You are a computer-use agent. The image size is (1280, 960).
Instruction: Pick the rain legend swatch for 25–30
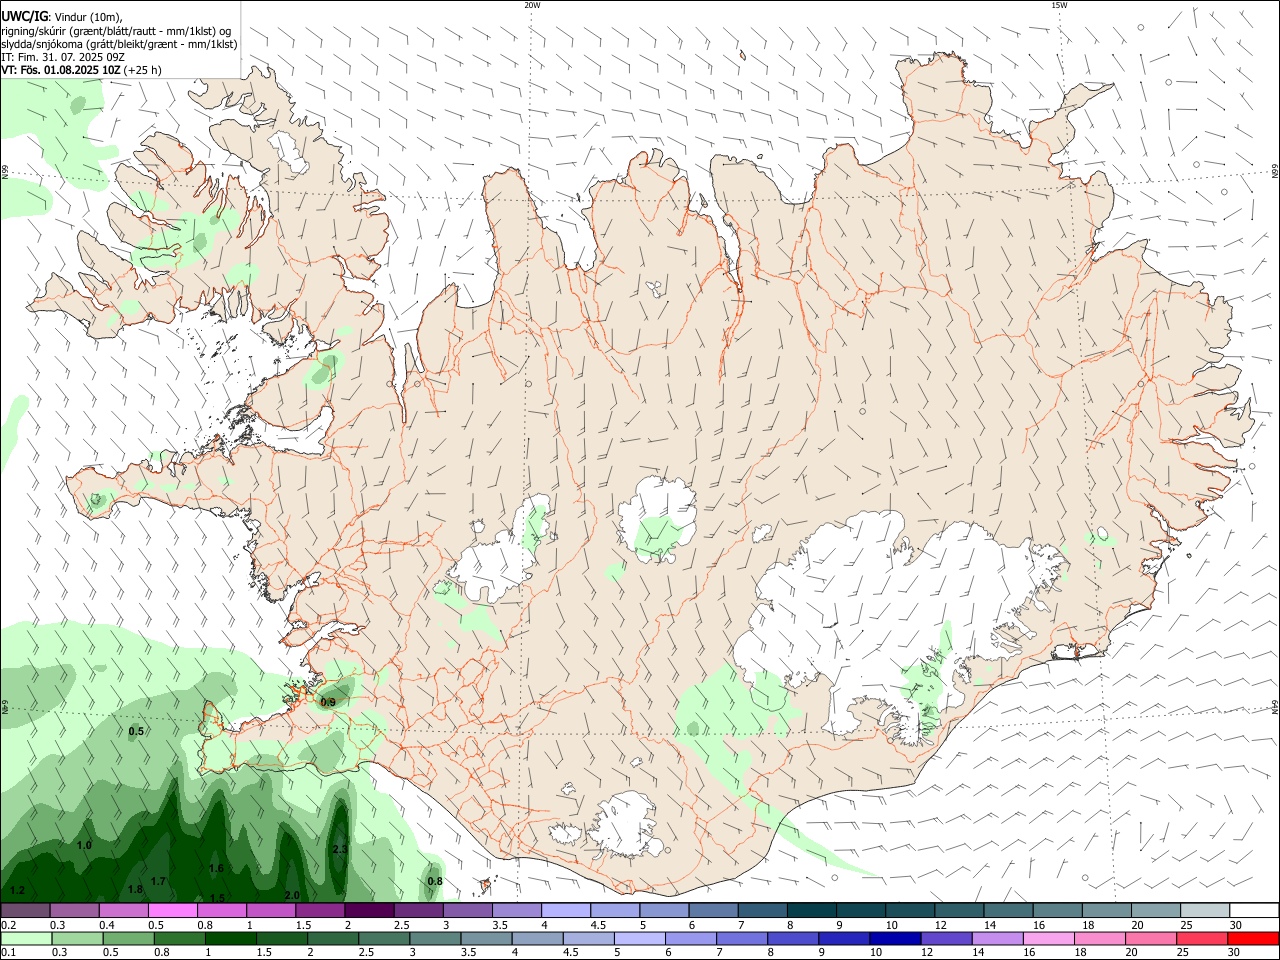1203,939
